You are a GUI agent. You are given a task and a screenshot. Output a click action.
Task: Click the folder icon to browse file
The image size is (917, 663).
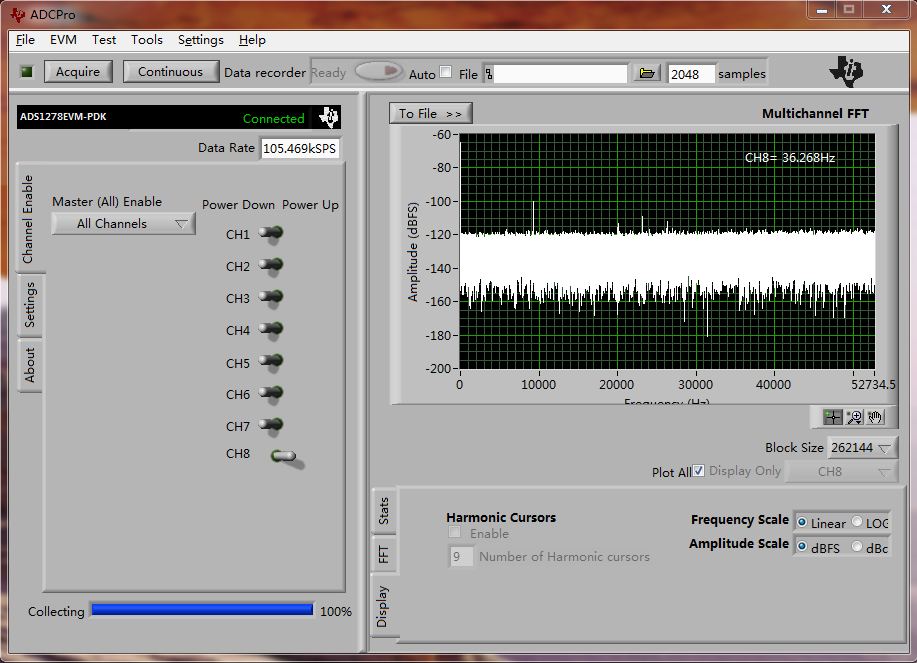pyautogui.click(x=647, y=73)
